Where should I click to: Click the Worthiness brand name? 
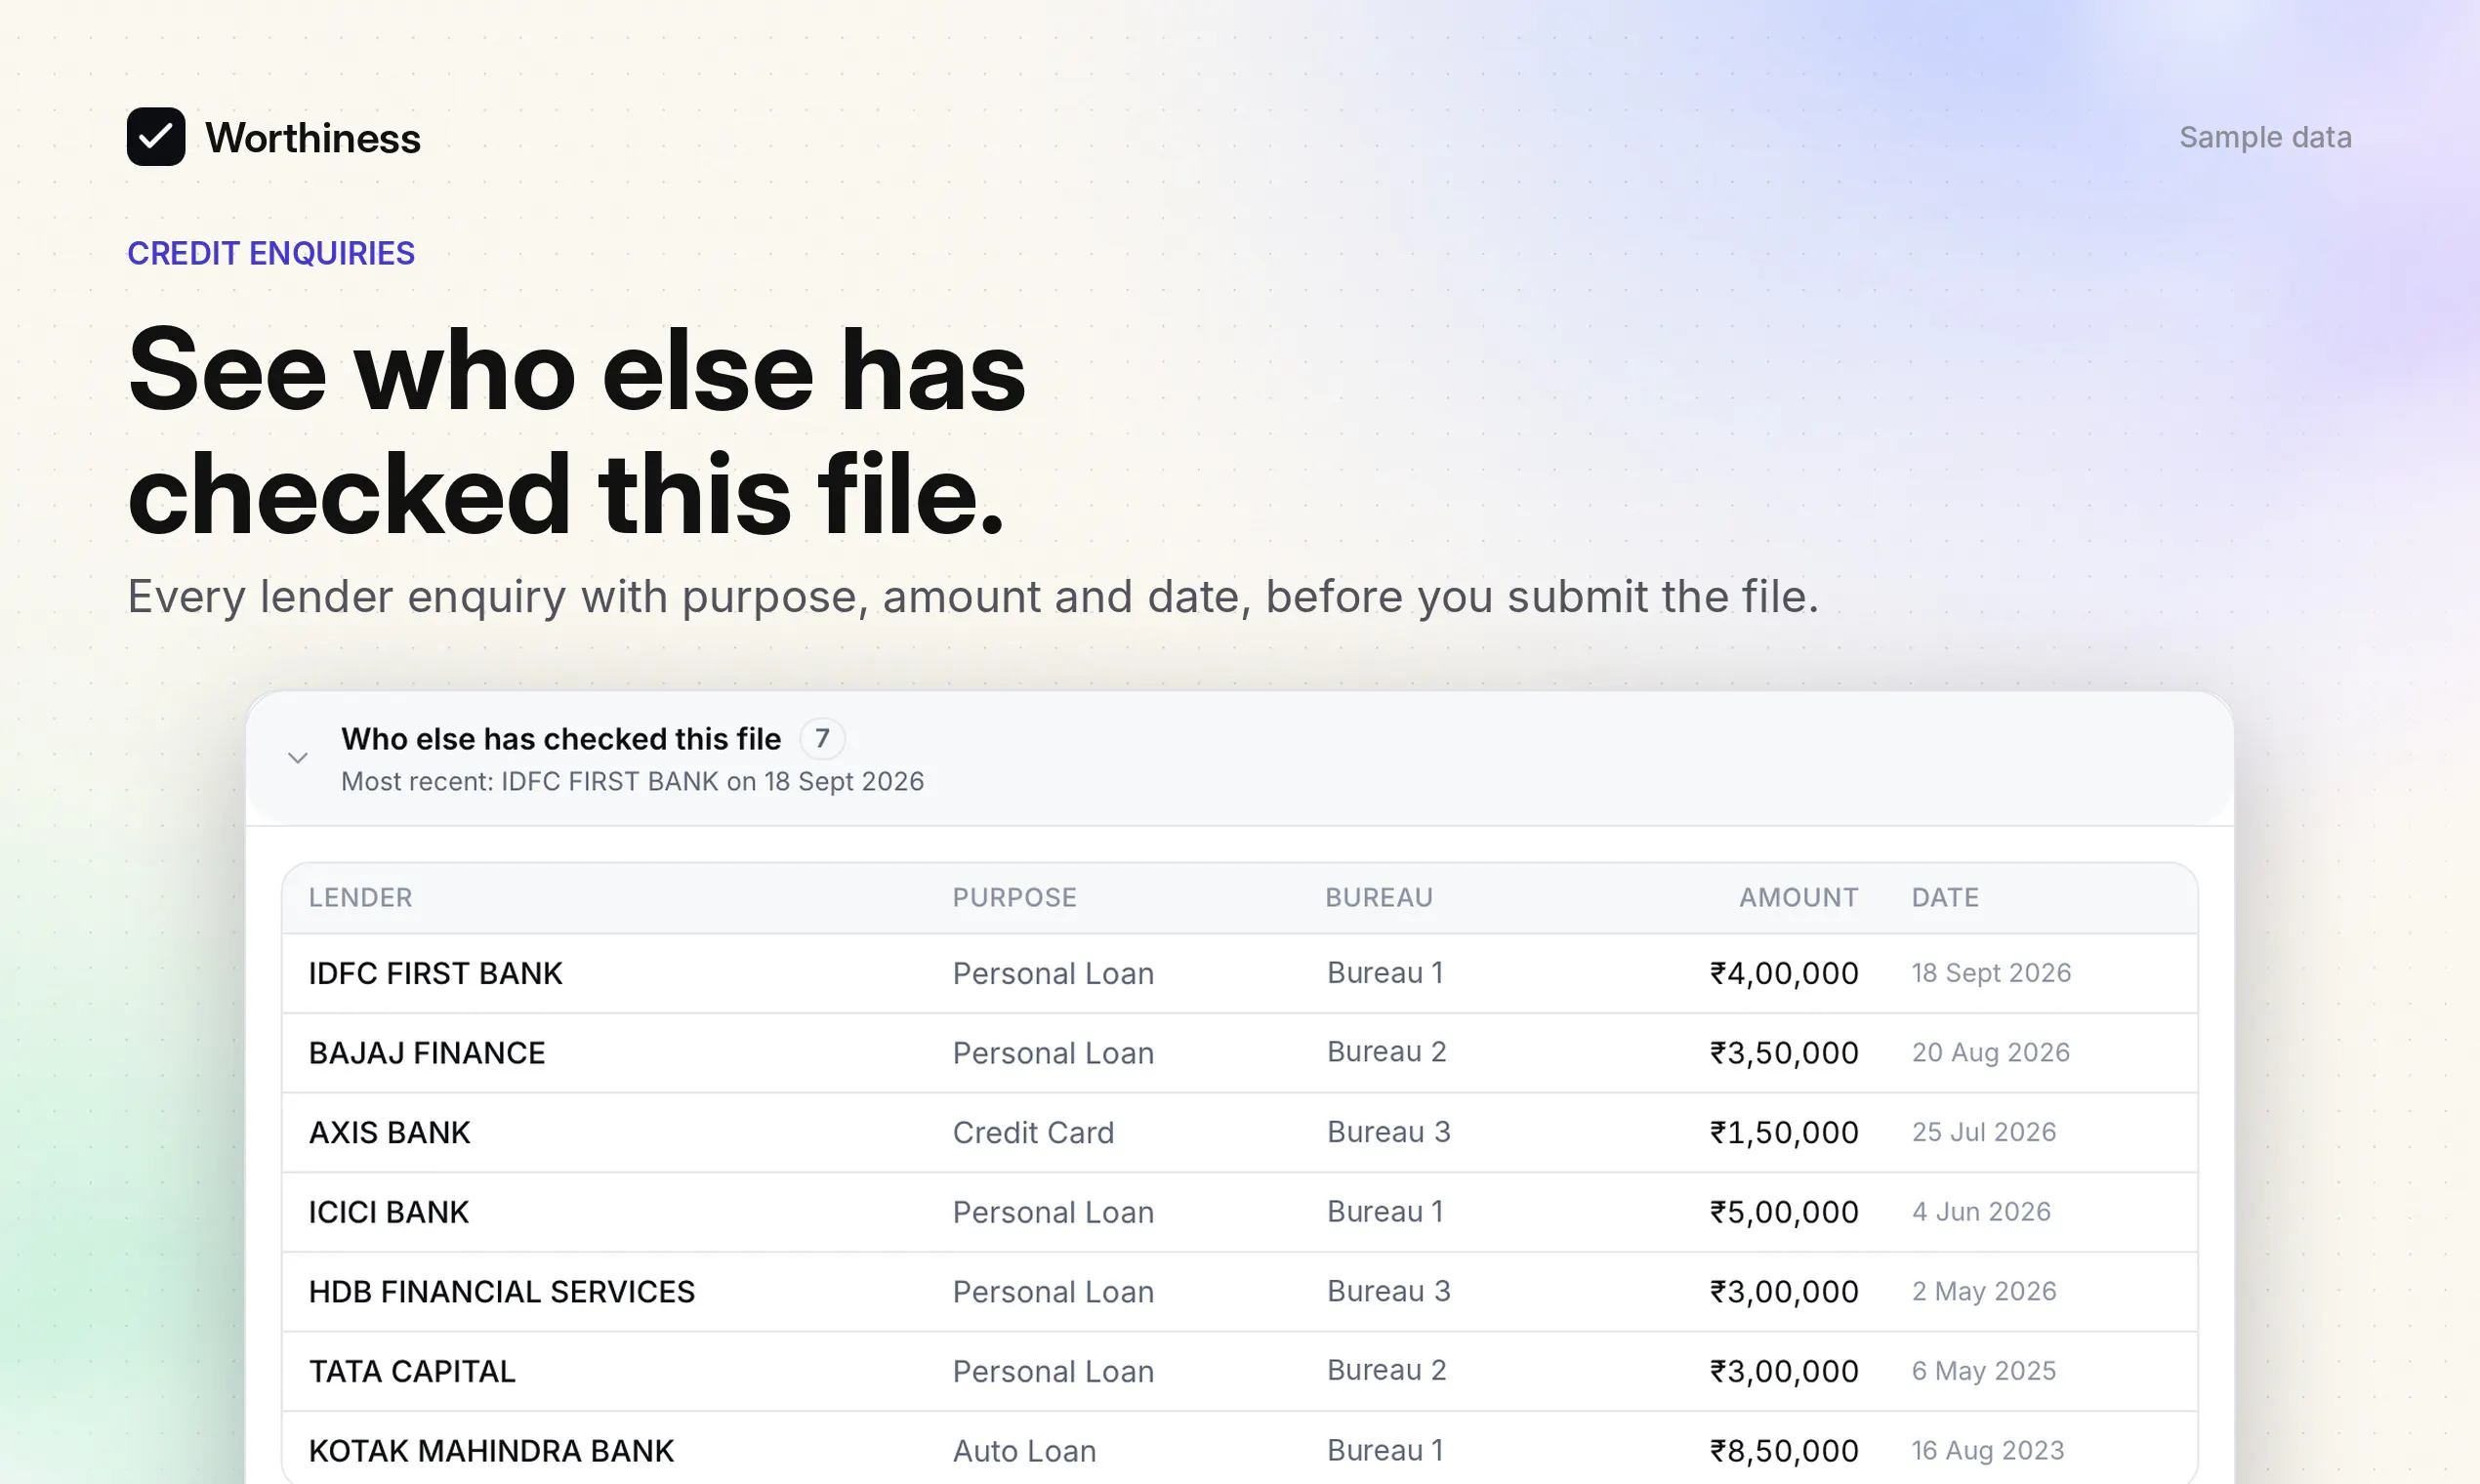pyautogui.click(x=313, y=138)
